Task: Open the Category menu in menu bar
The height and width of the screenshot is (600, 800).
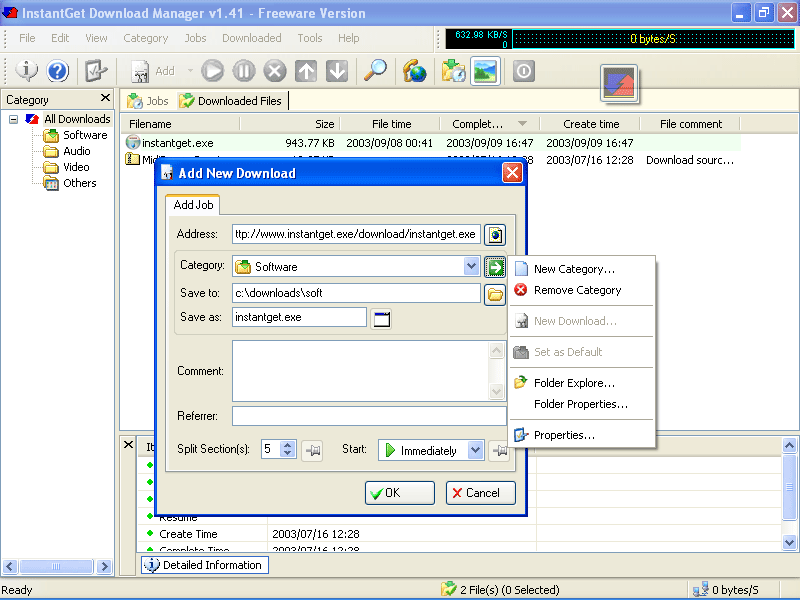Action: pos(145,38)
